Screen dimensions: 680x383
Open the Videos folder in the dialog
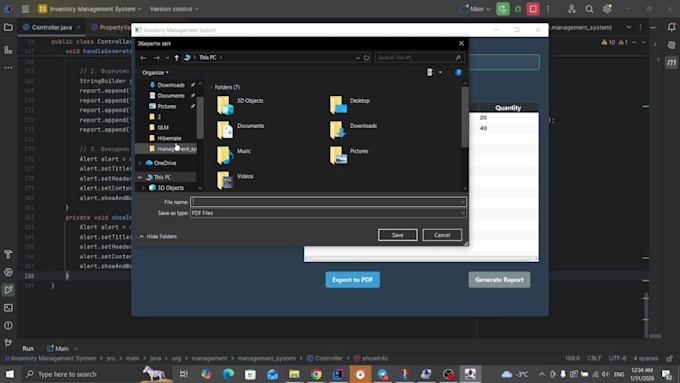235,180
